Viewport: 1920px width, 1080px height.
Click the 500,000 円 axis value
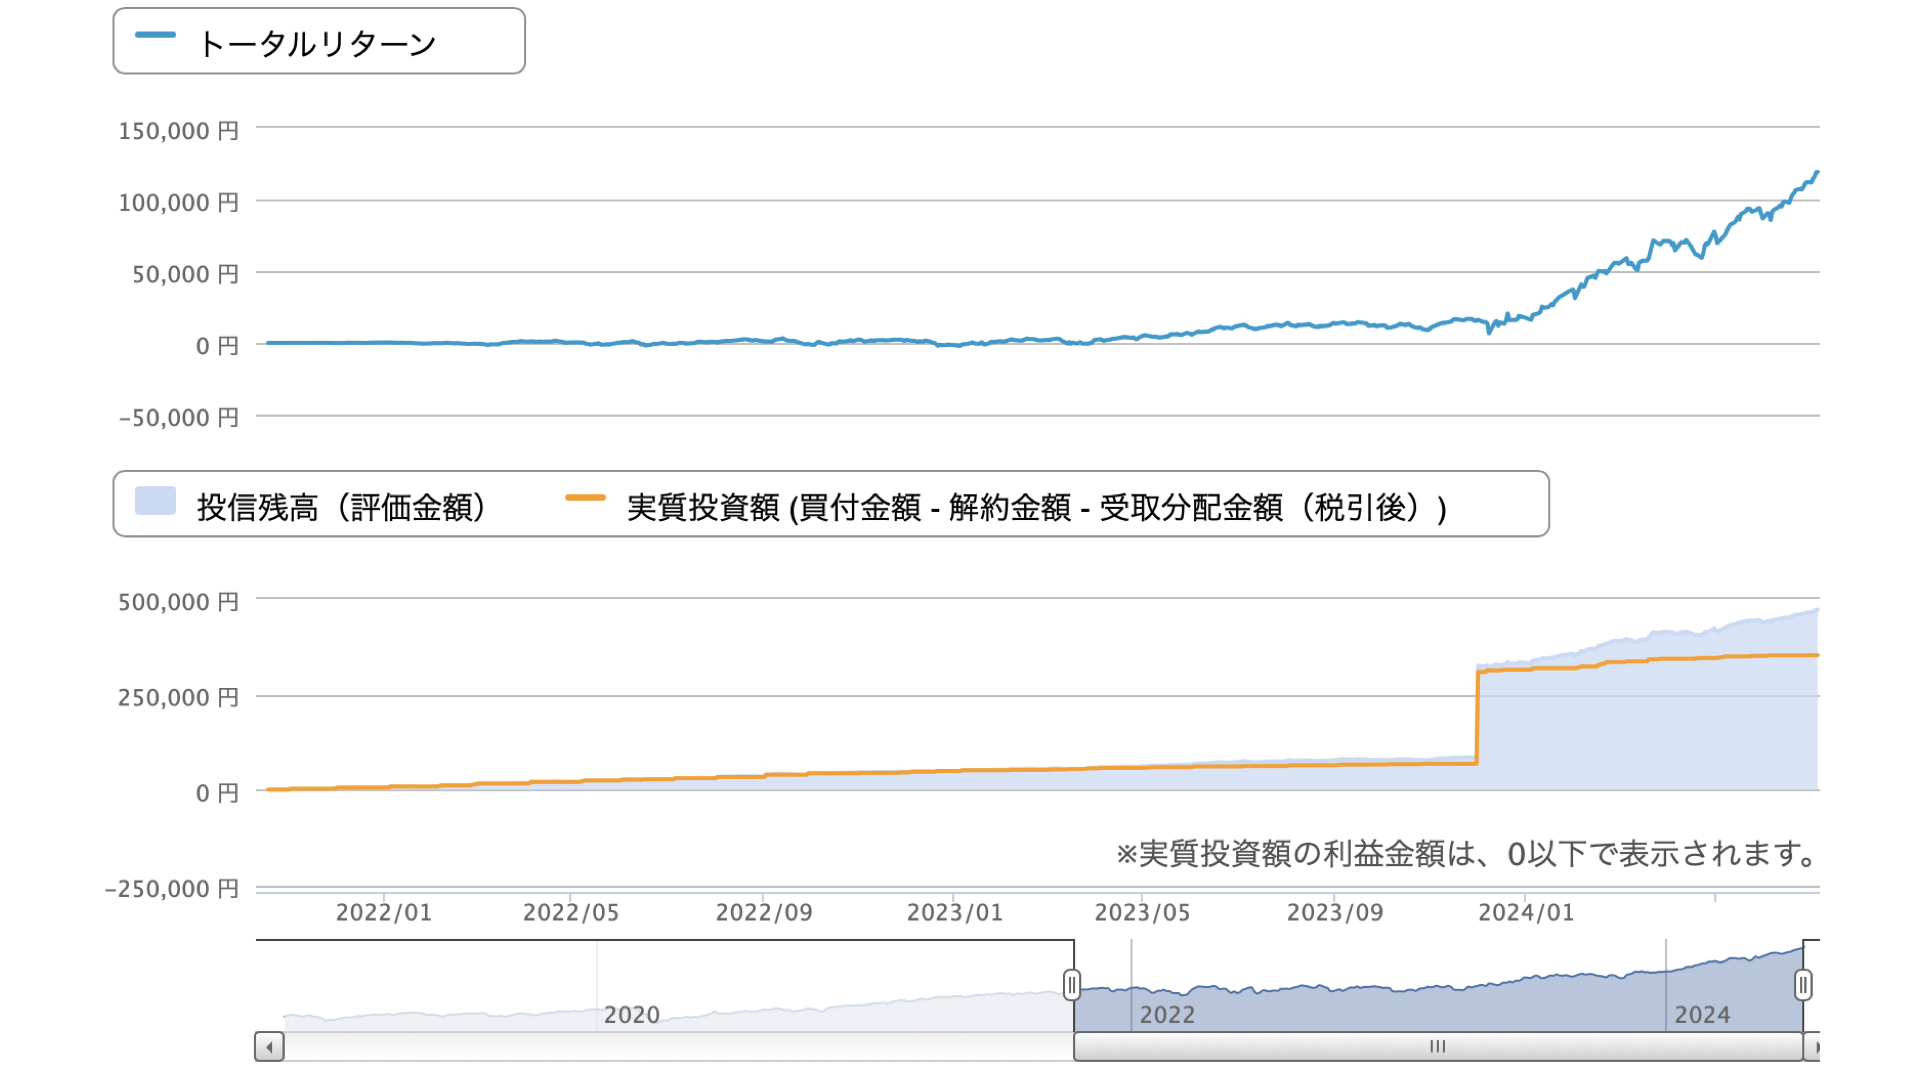(179, 602)
